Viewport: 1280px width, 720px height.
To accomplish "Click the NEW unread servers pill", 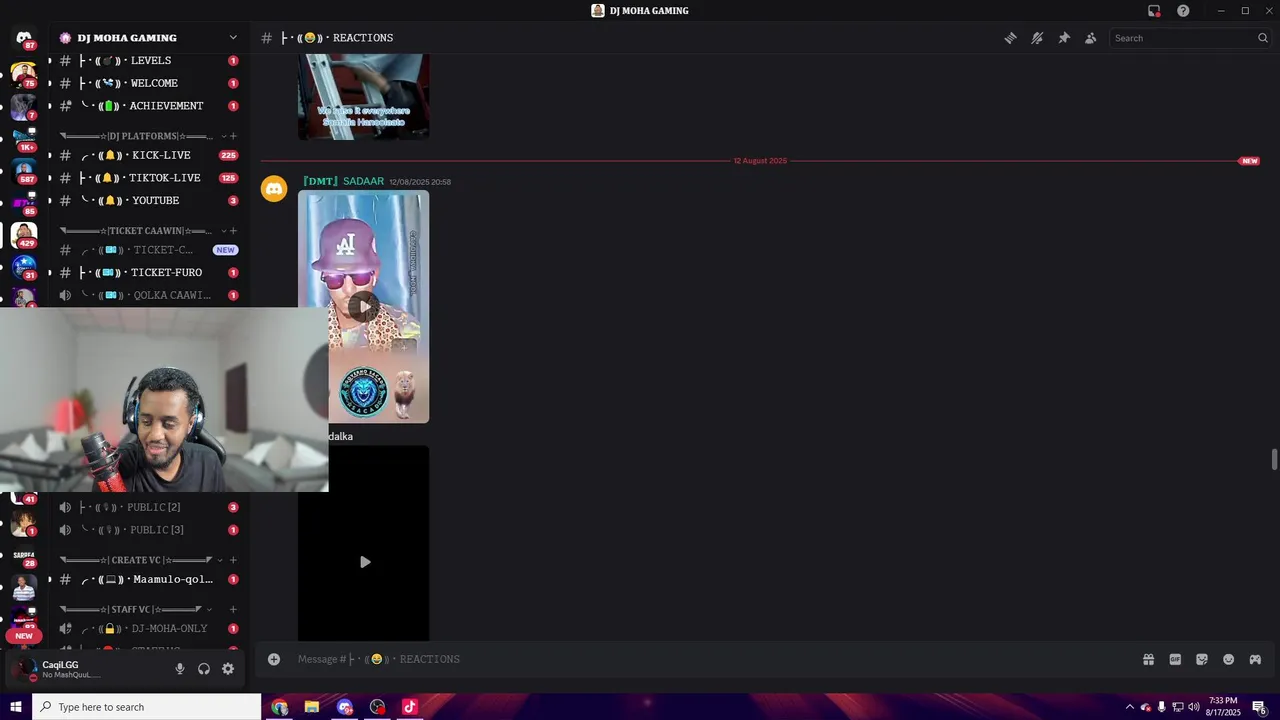I will (24, 636).
